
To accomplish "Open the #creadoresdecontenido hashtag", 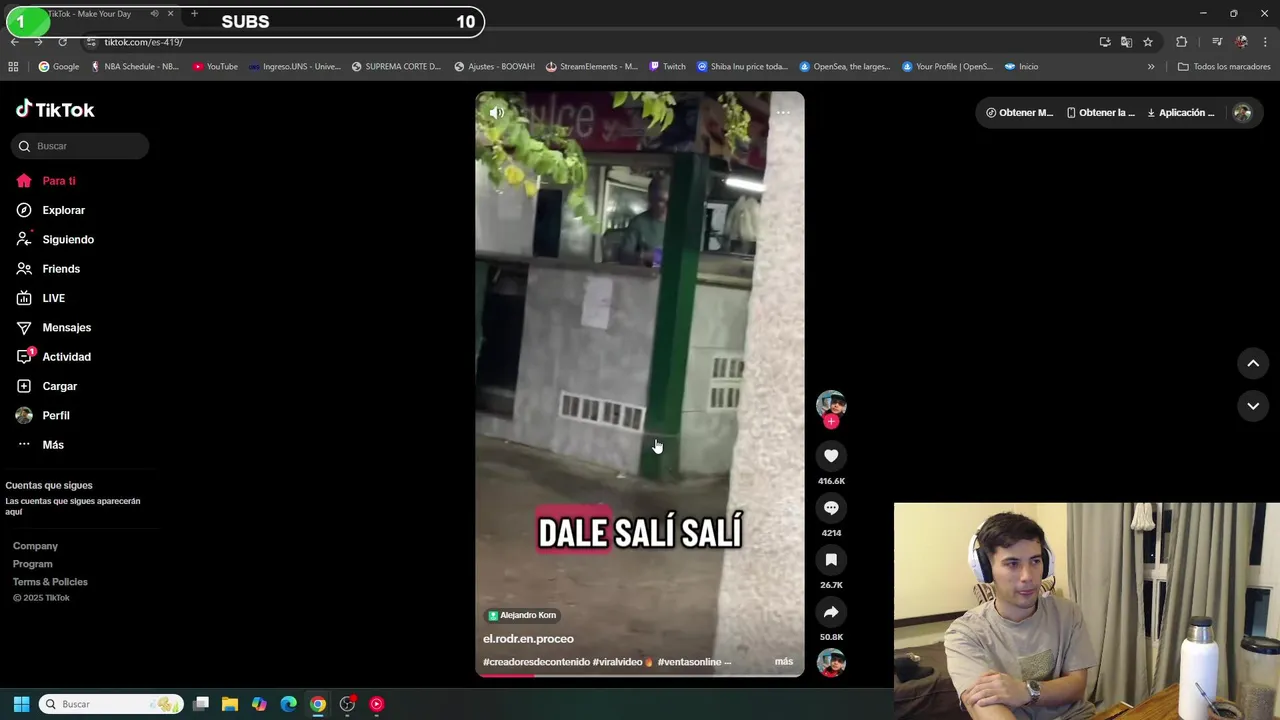I will click(536, 662).
